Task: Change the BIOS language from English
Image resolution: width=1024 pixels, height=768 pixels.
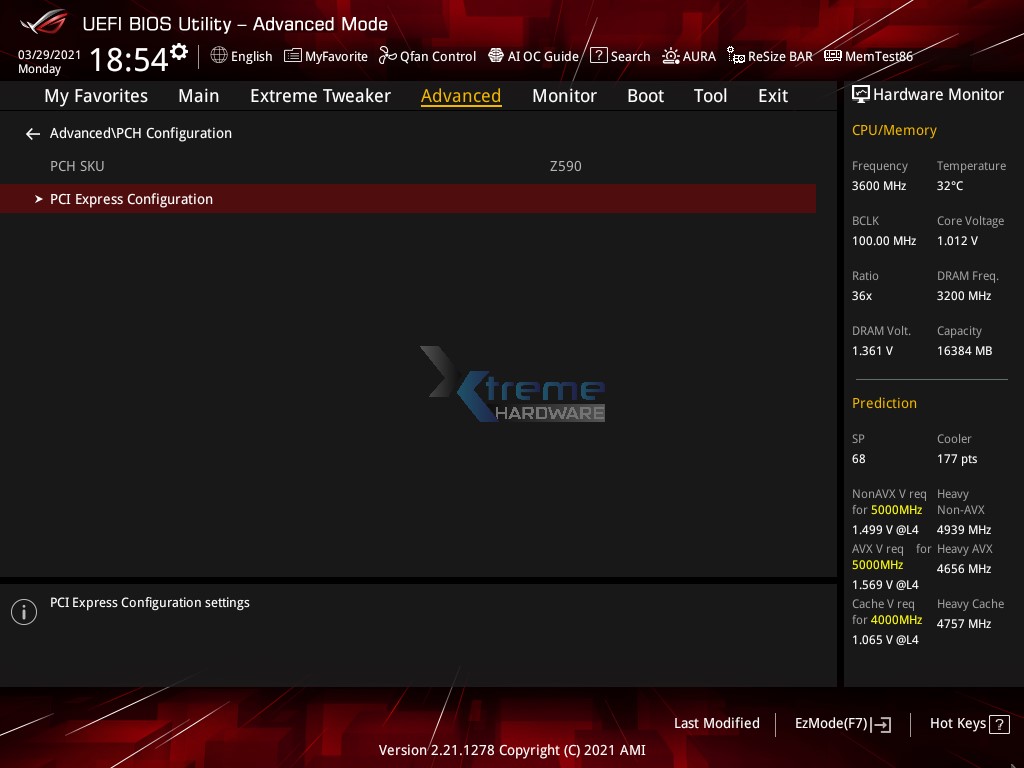Action: (241, 56)
